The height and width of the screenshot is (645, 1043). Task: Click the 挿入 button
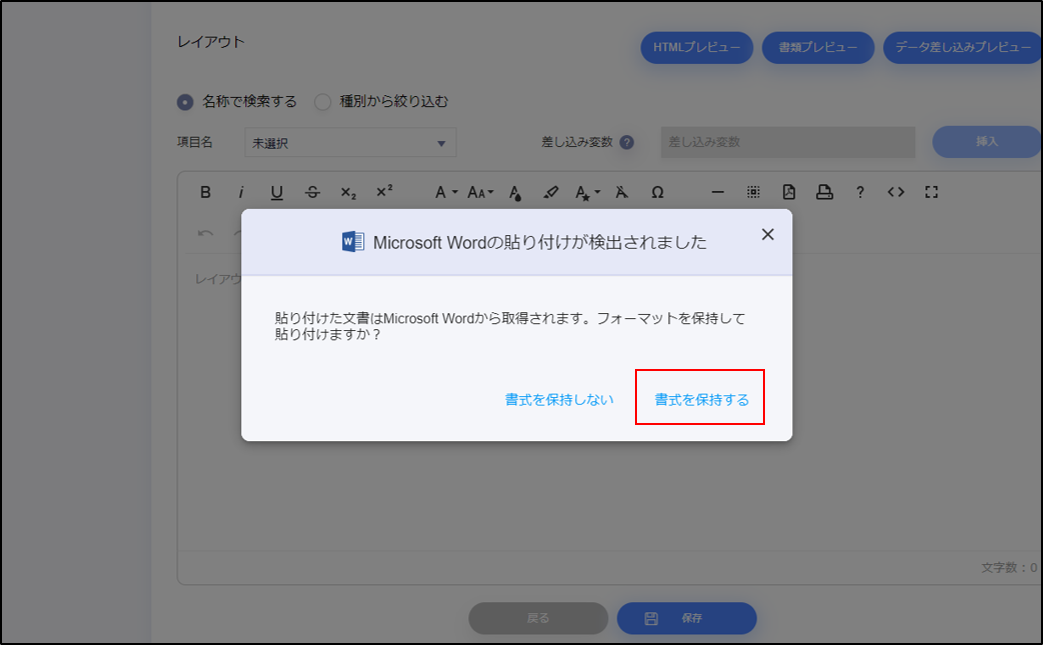click(x=987, y=142)
